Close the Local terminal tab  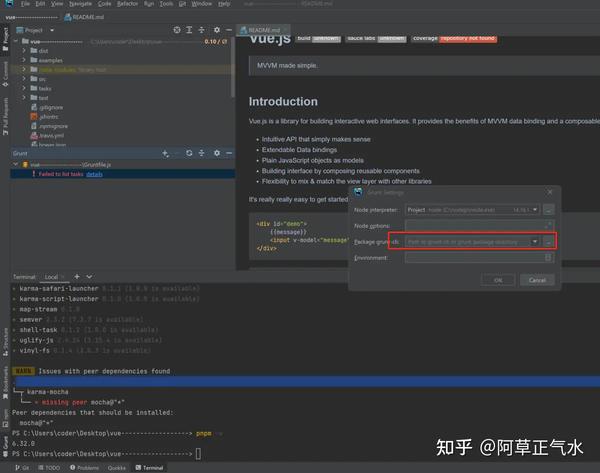pyautogui.click(x=62, y=277)
